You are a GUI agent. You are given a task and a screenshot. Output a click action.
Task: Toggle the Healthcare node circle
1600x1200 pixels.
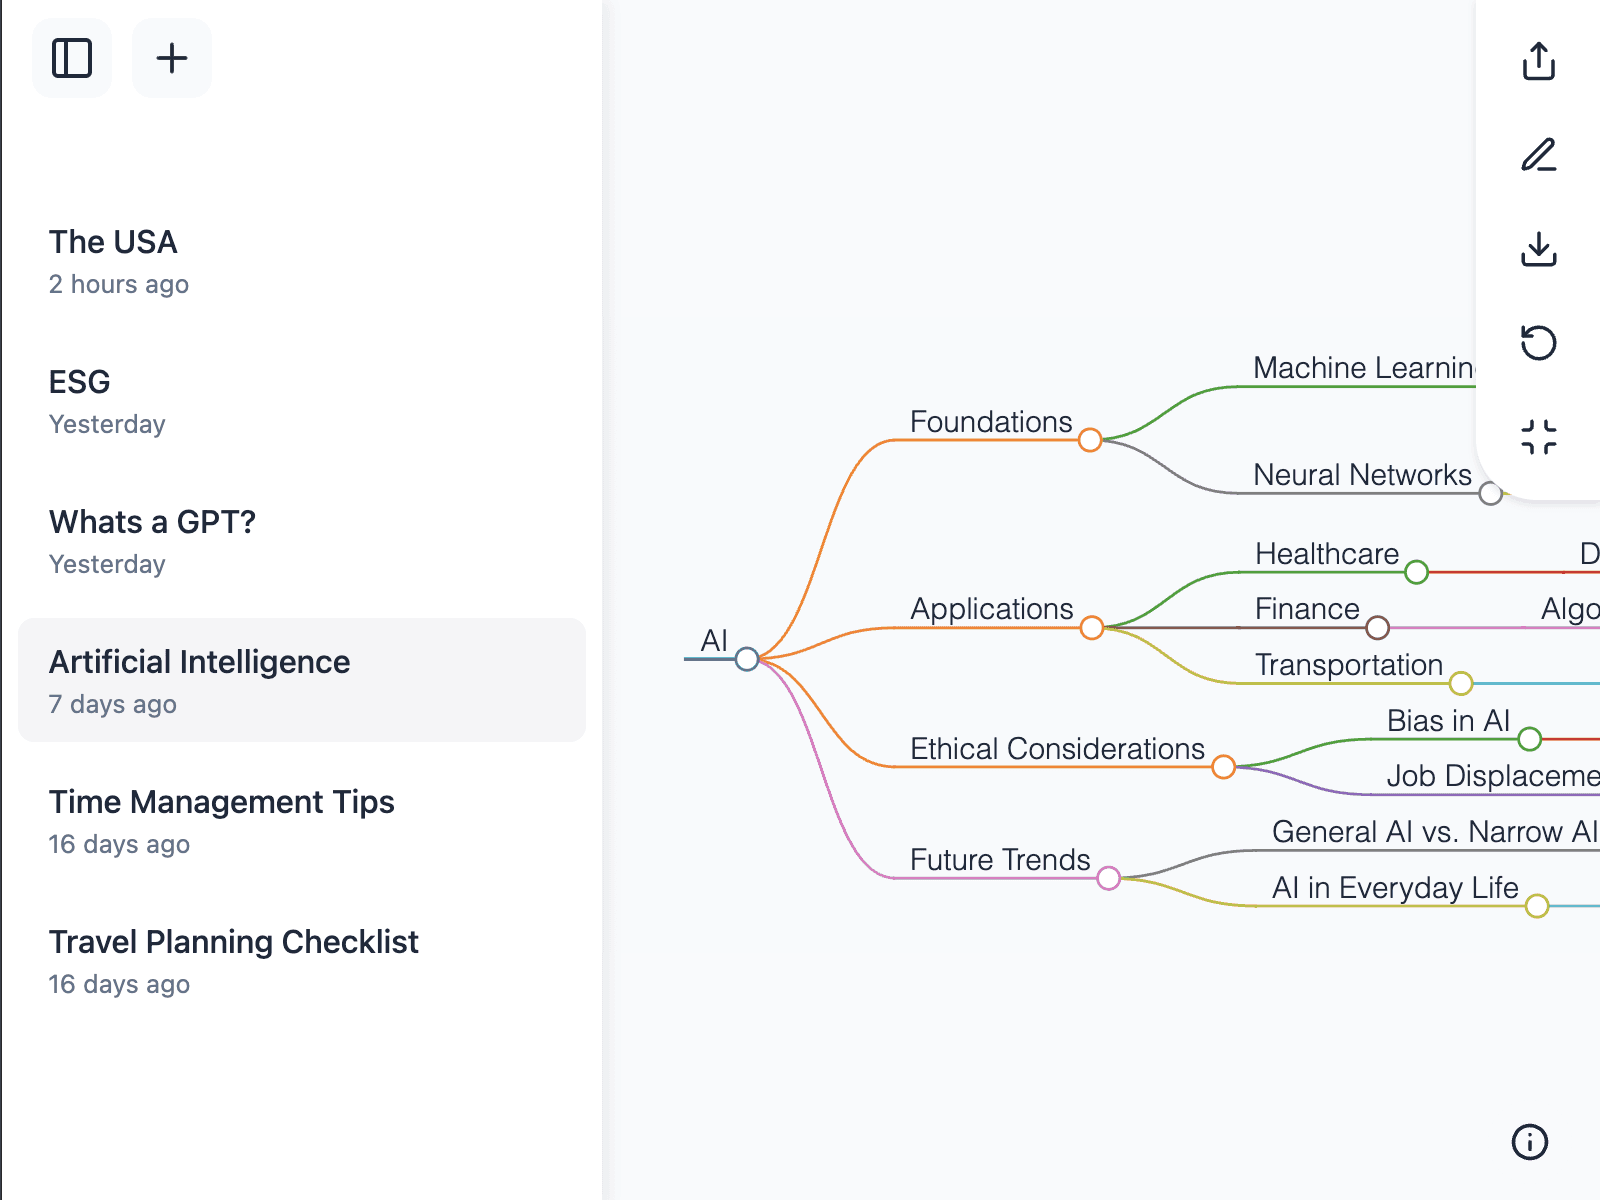(1416, 572)
